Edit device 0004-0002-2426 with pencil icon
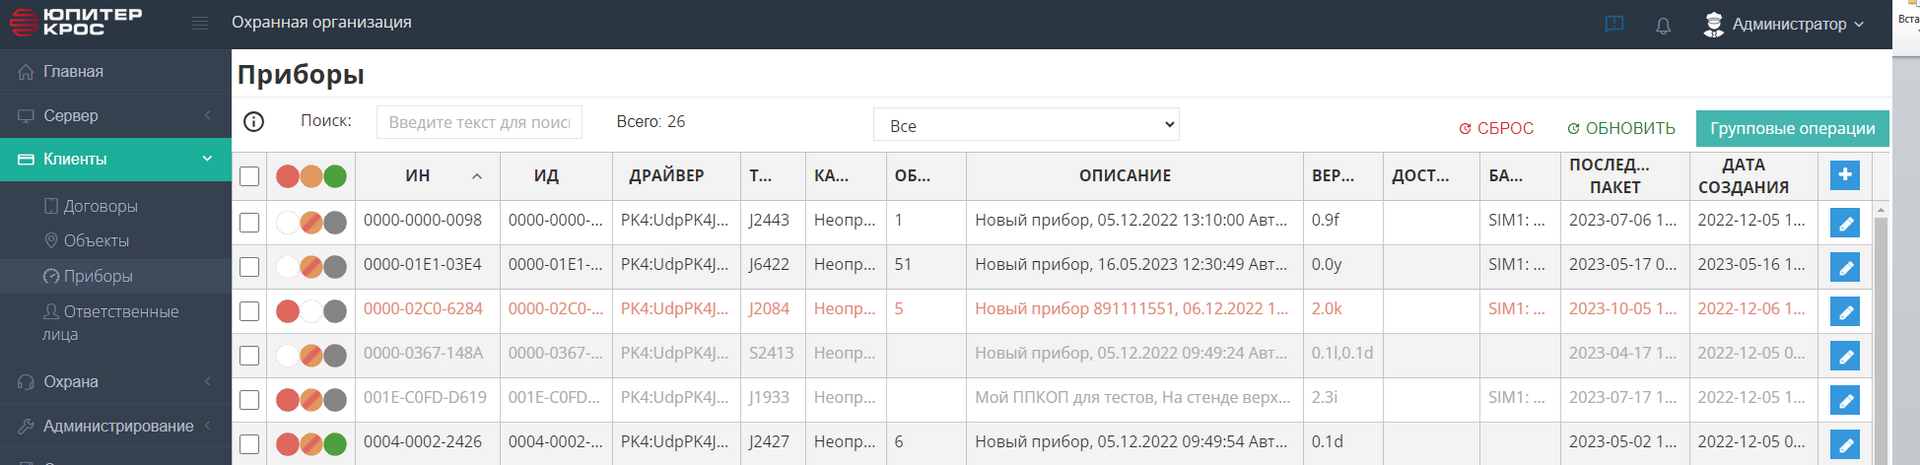The width and height of the screenshot is (1920, 465). pyautogui.click(x=1844, y=444)
